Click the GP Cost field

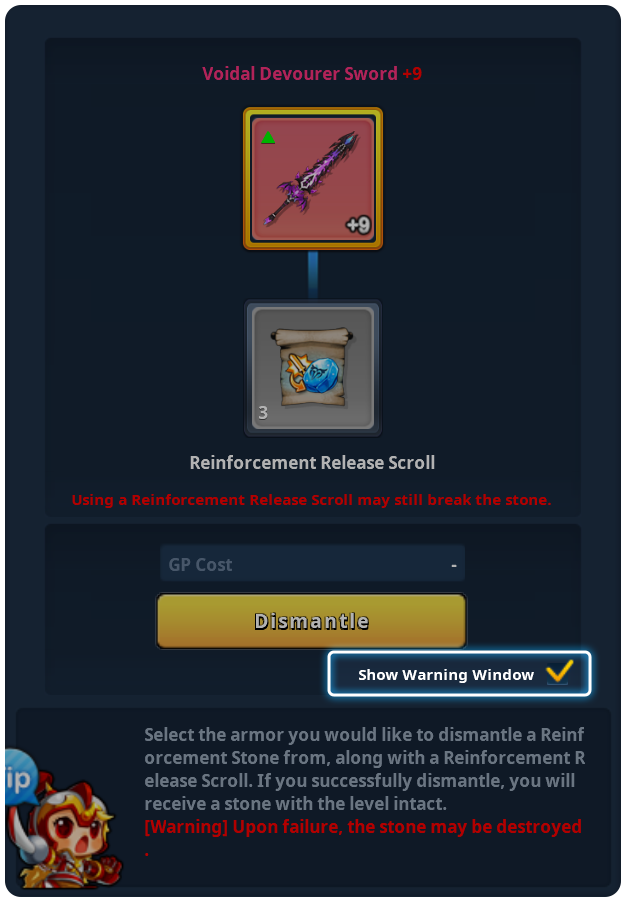click(x=312, y=564)
